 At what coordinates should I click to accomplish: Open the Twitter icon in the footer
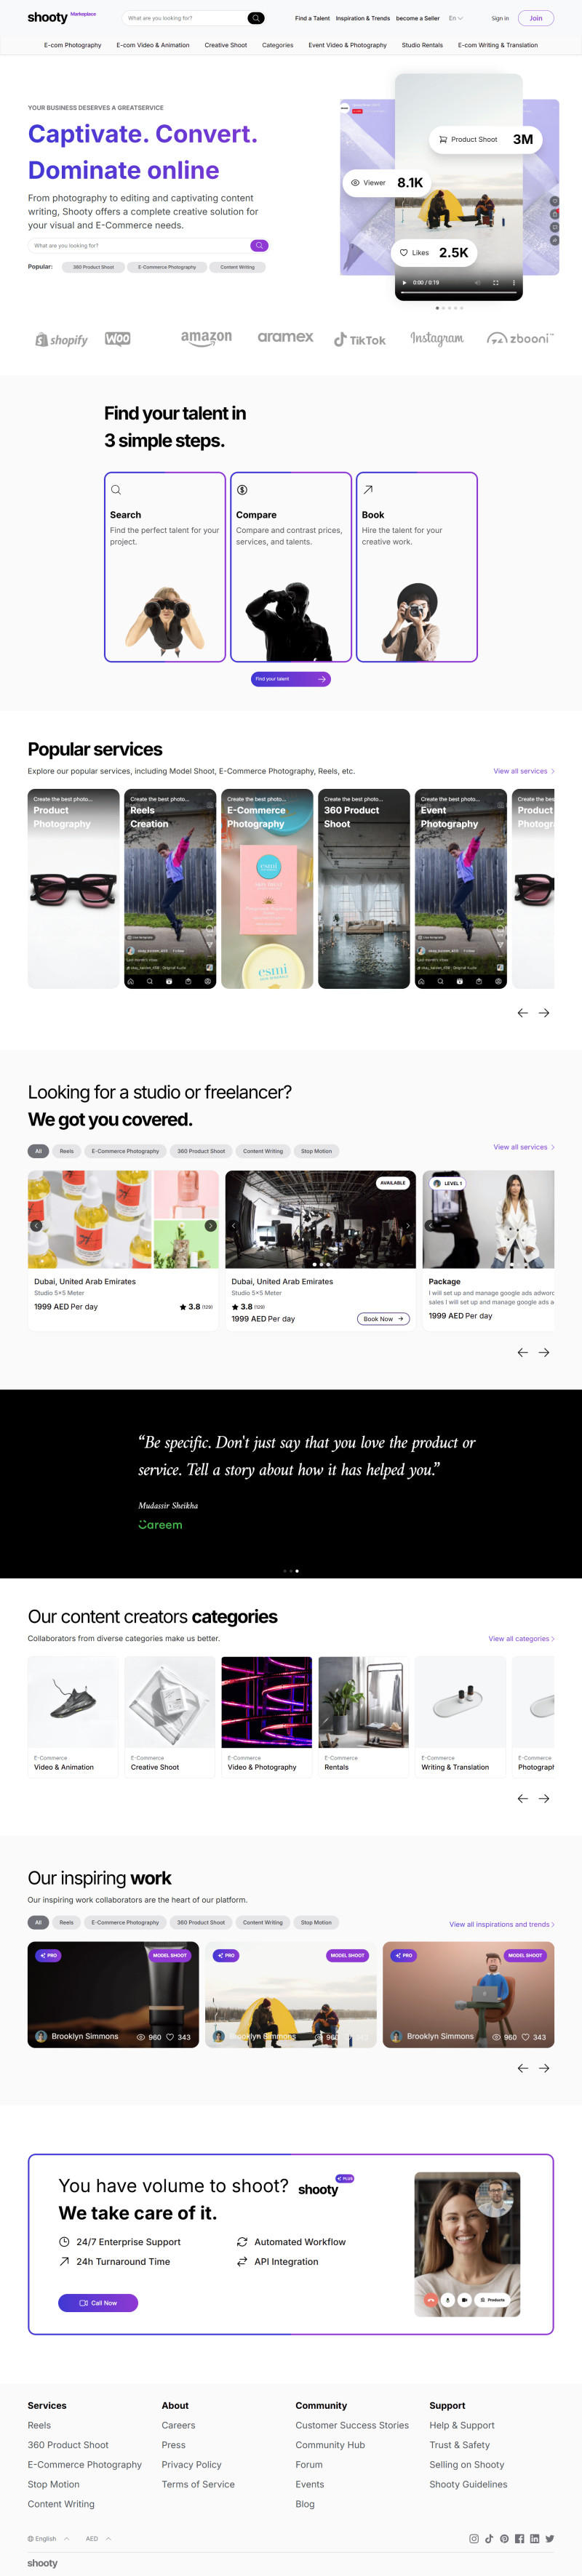[549, 2538]
